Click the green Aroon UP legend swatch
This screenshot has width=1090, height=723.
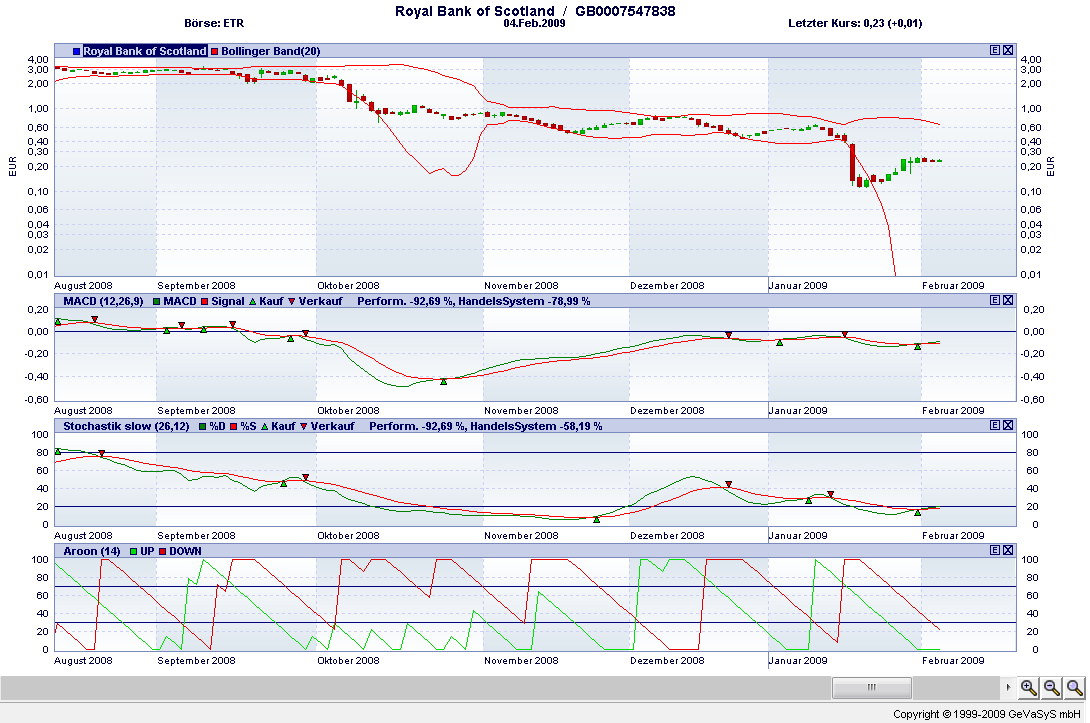(133, 551)
